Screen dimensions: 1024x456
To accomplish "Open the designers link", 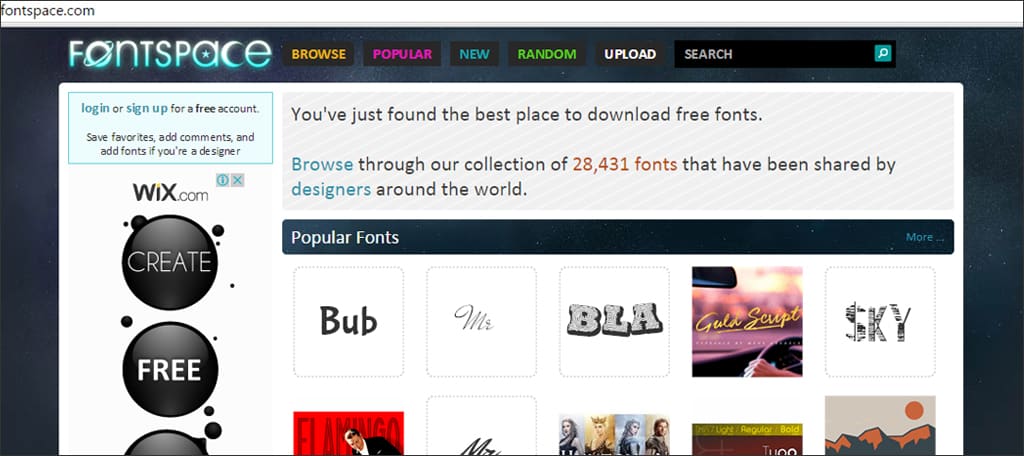I will click(x=331, y=189).
